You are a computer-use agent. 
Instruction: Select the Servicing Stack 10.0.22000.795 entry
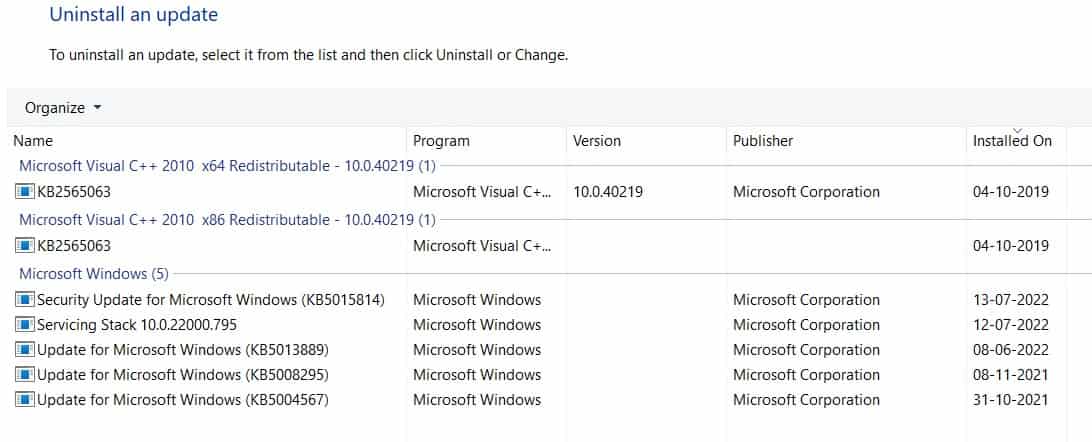(137, 325)
